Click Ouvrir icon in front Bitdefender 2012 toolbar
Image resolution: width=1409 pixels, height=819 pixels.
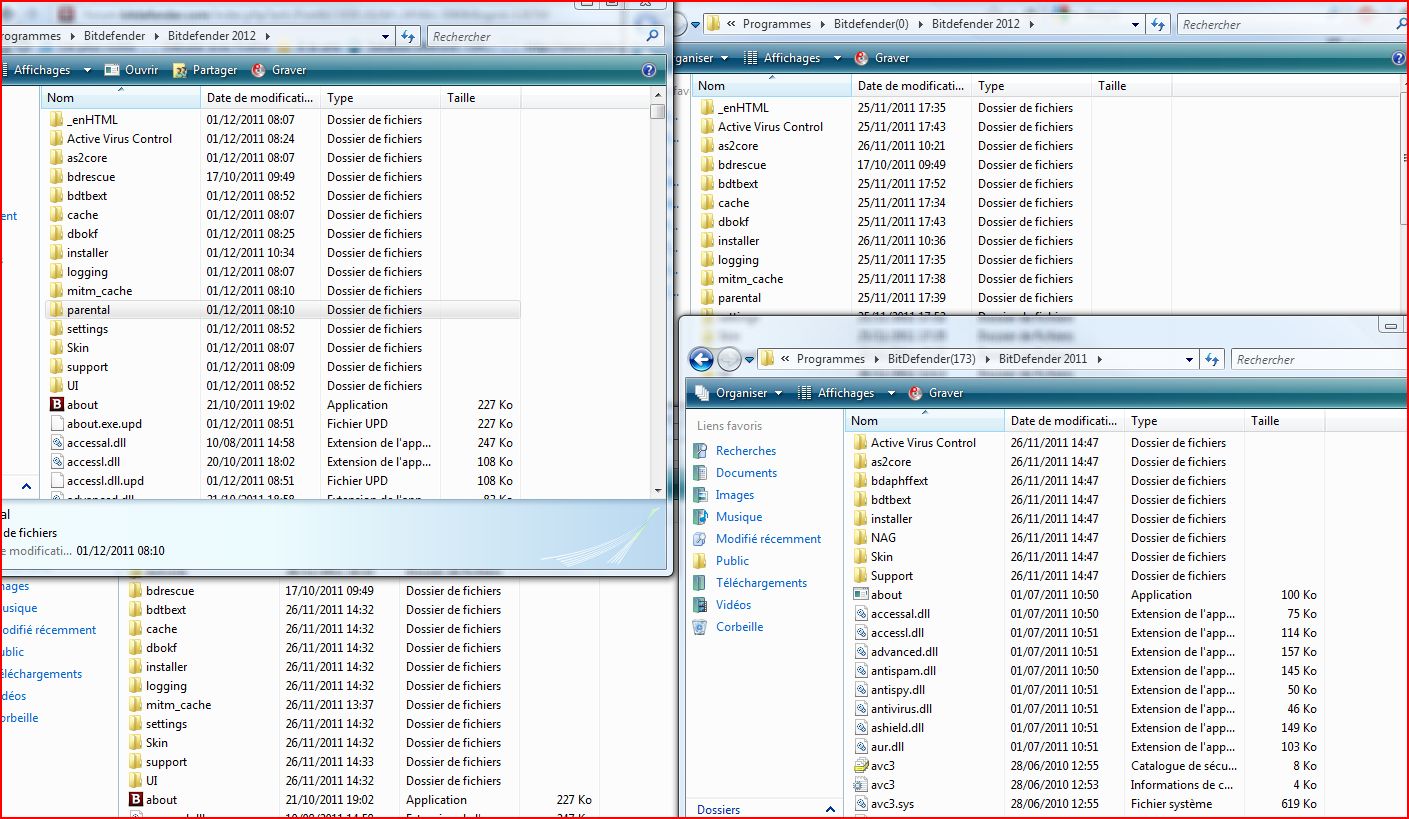[111, 70]
